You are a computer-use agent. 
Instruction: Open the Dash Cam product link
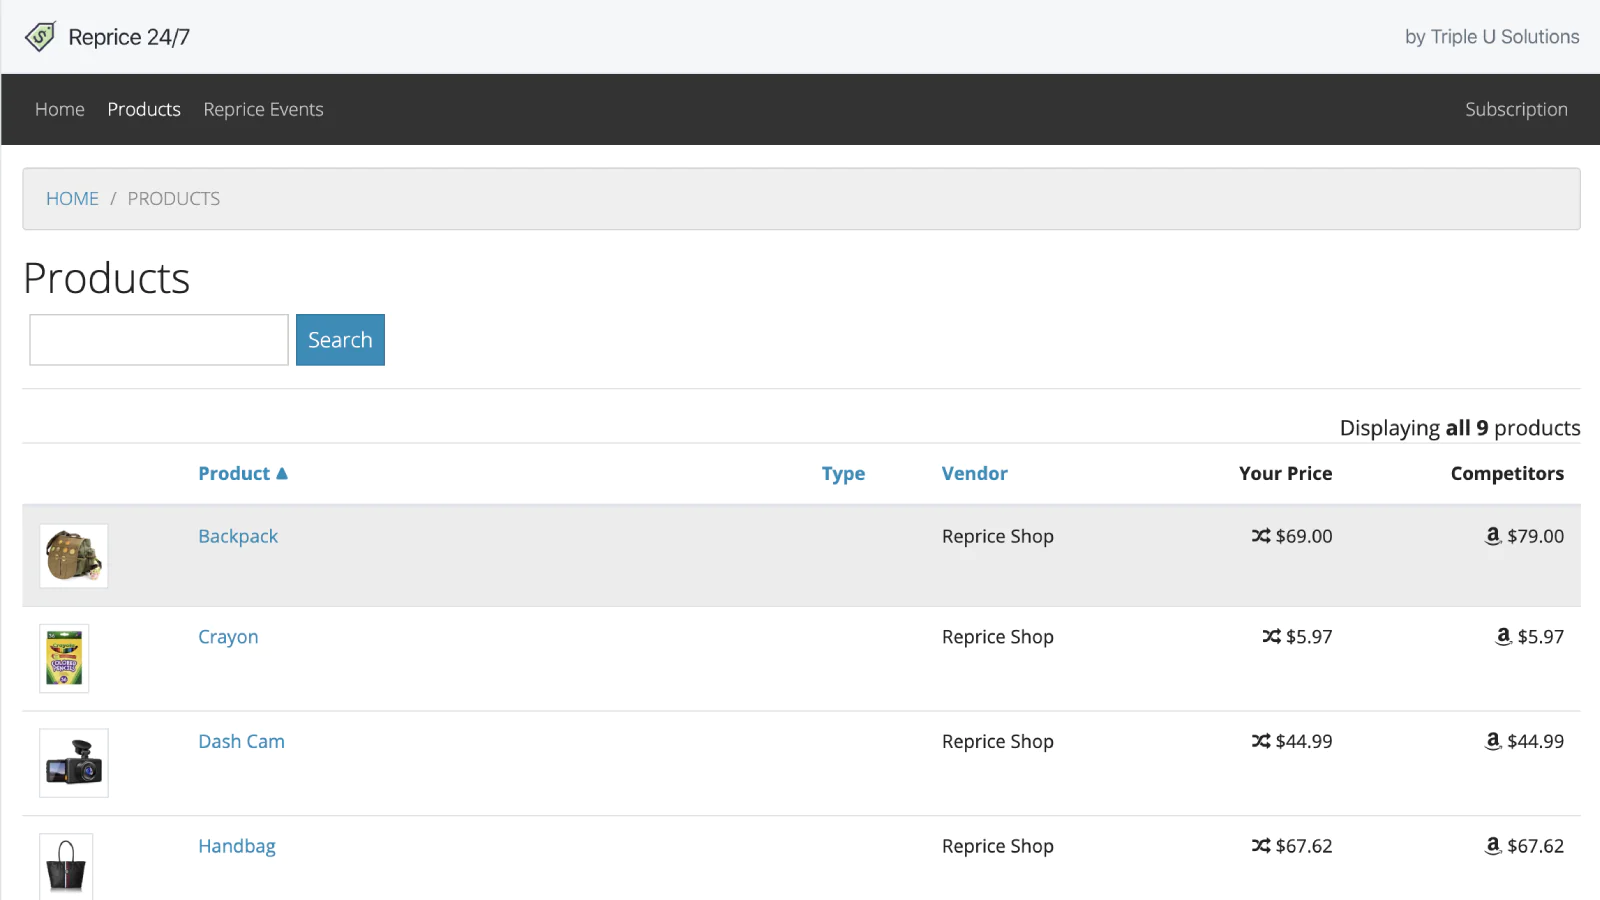(241, 741)
